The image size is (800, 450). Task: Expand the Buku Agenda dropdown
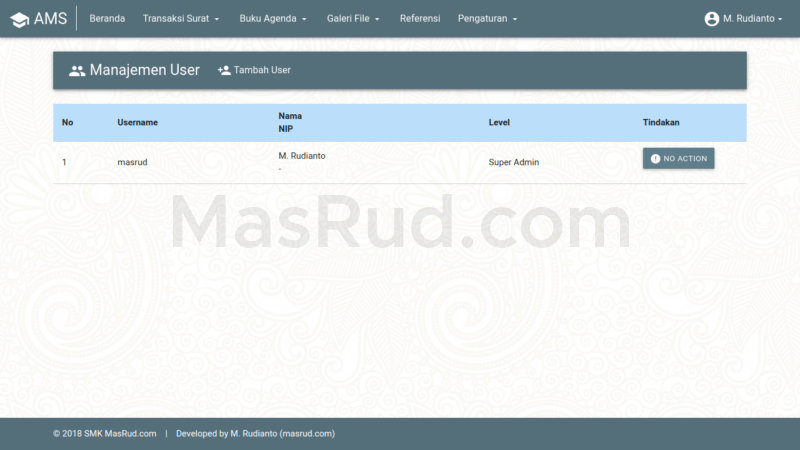273,19
